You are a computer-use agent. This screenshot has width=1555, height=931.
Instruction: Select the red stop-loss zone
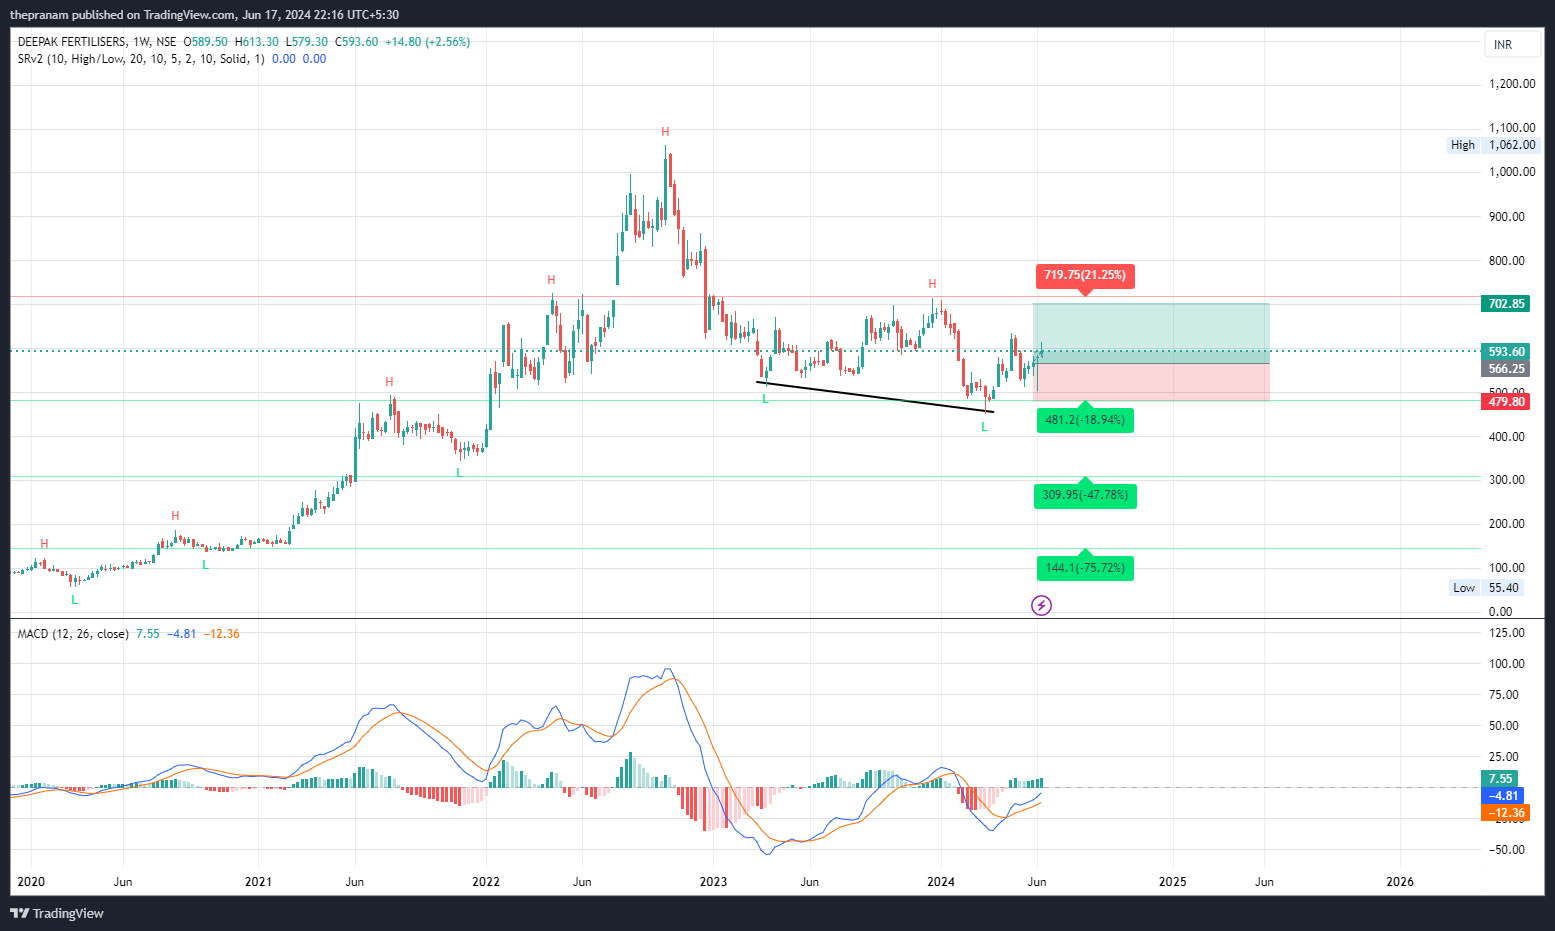tap(1151, 382)
